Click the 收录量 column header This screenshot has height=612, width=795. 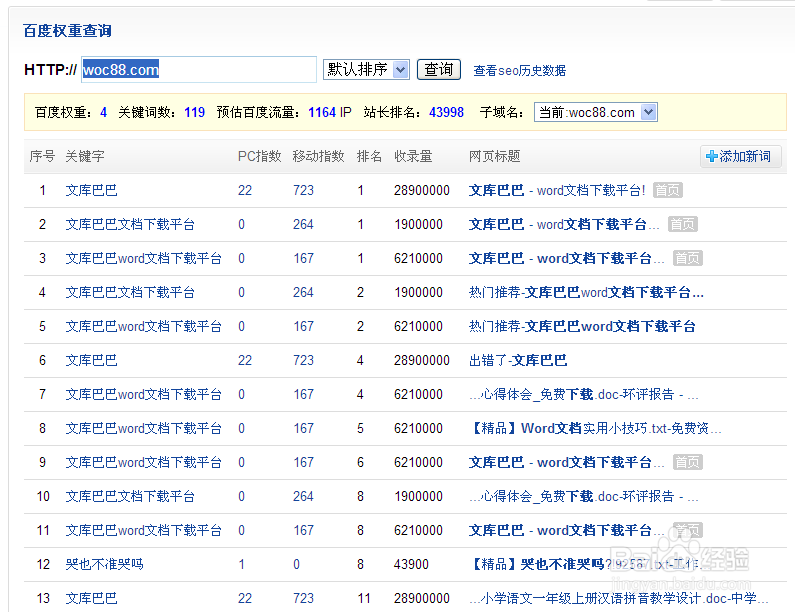pos(413,156)
